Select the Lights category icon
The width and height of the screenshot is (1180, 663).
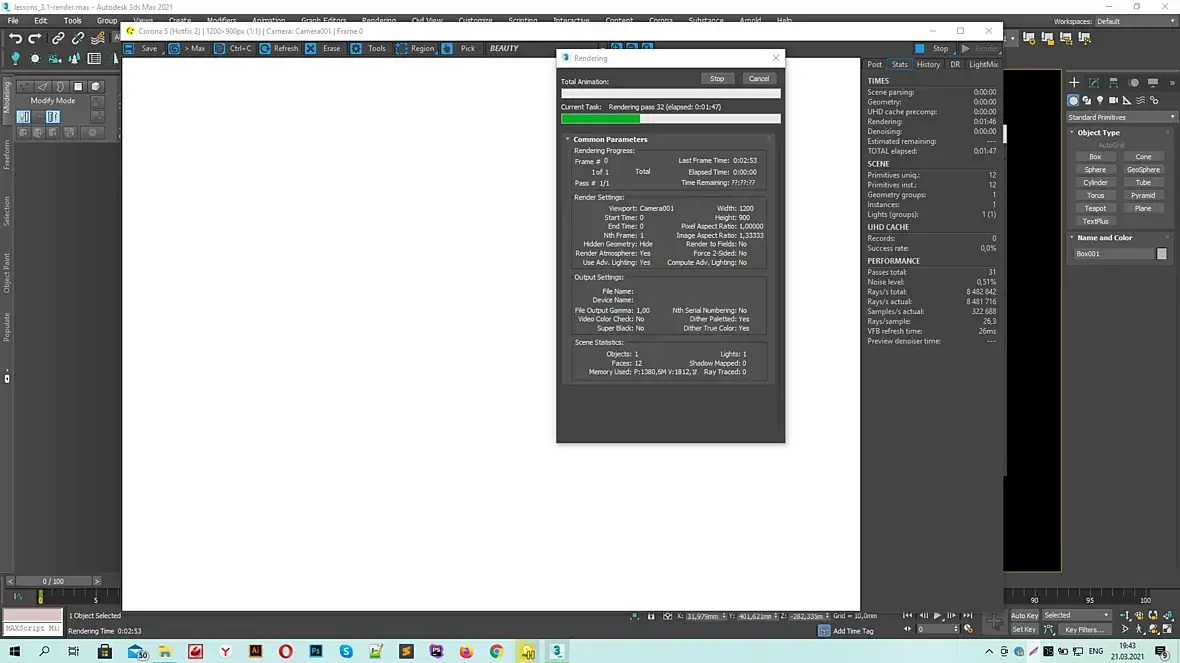point(1100,100)
